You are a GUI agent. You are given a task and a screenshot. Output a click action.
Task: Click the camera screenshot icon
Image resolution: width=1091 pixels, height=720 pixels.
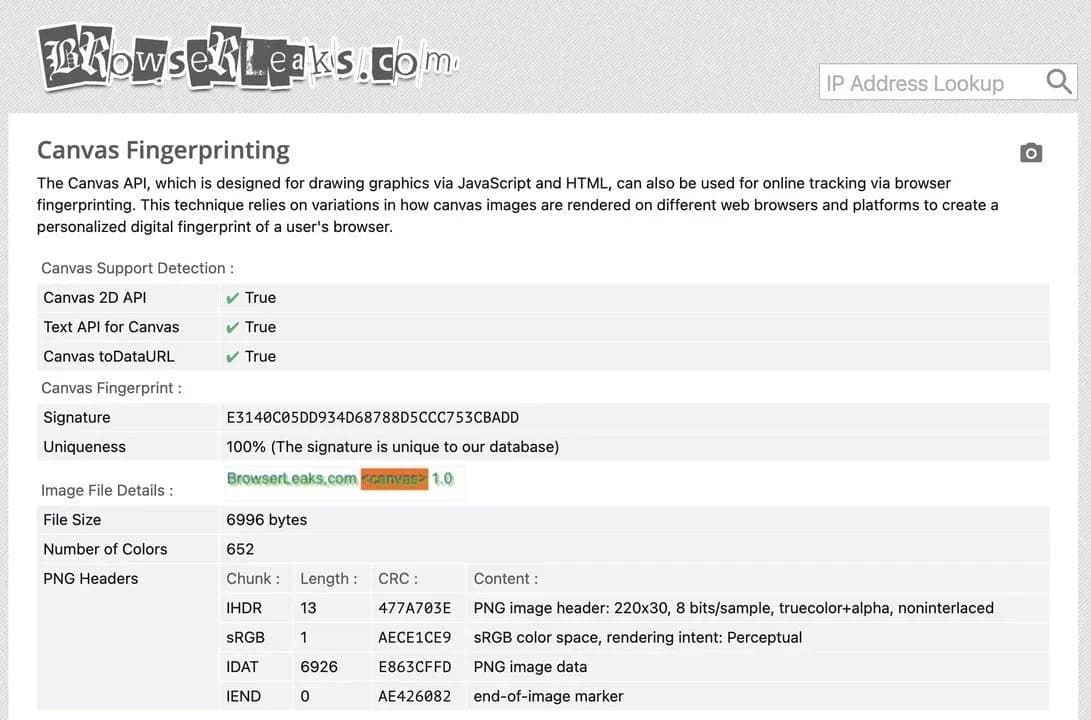[1031, 152]
